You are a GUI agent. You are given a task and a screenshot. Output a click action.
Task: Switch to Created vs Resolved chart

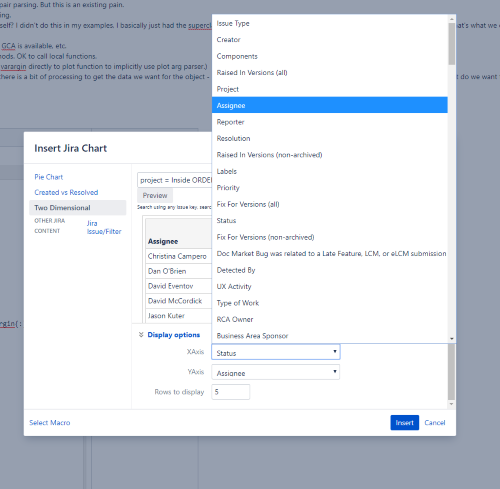click(x=66, y=192)
